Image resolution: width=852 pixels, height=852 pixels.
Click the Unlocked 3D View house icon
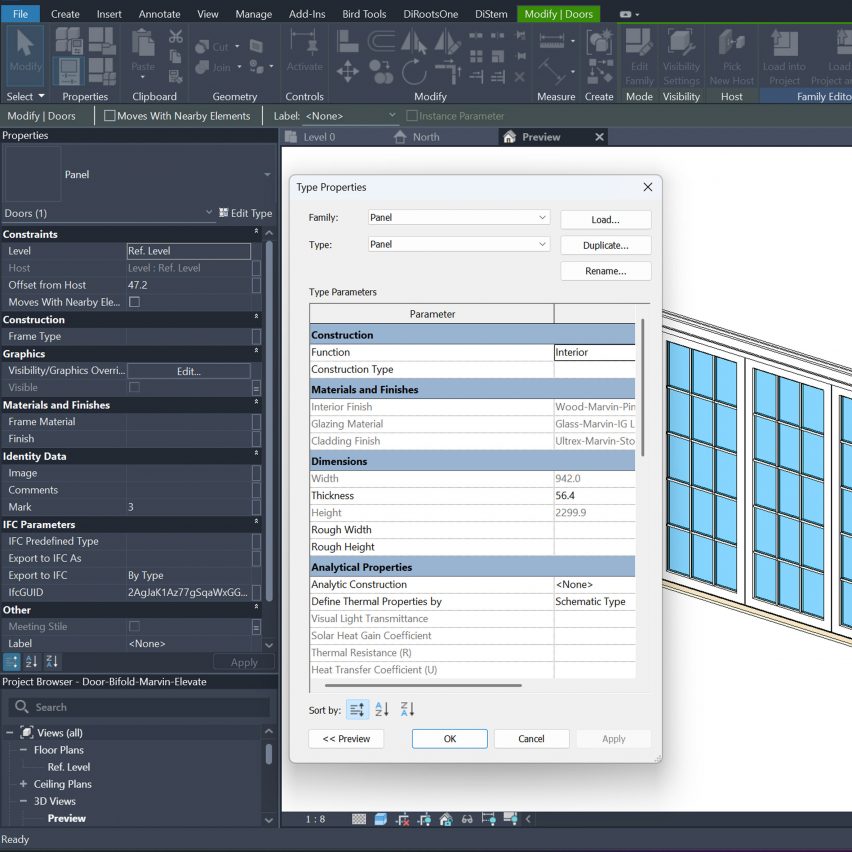(x=446, y=819)
